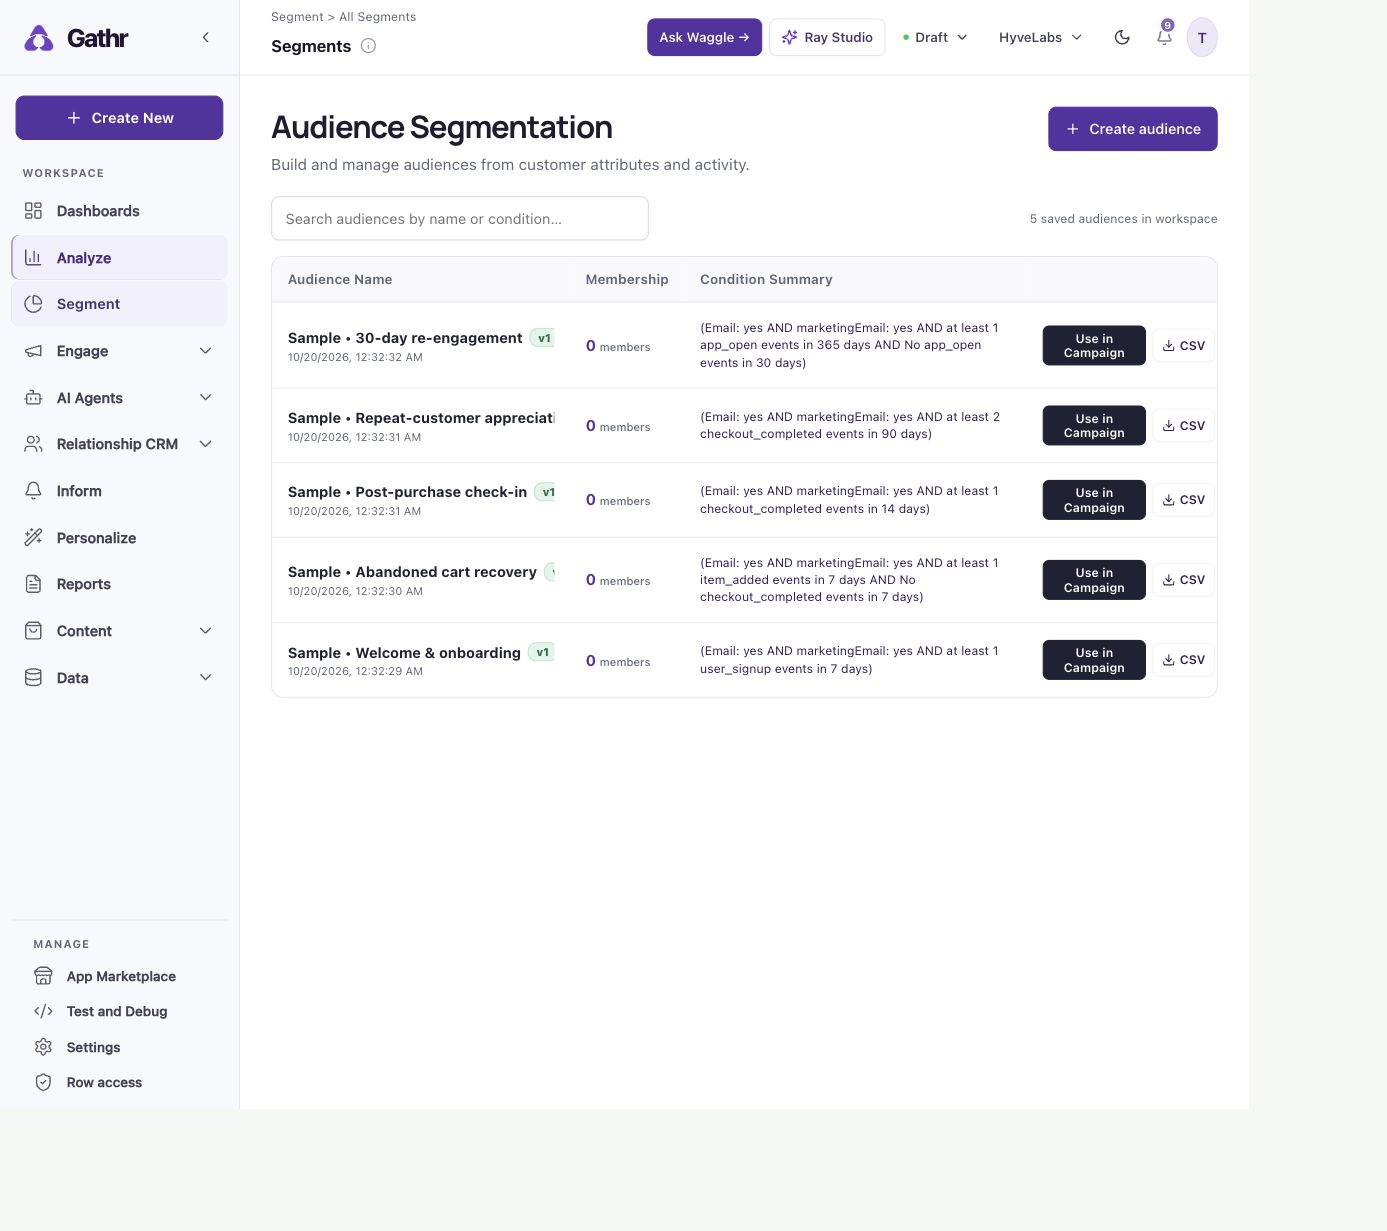Click the Engage megaphone icon
1387x1231 pixels.
(x=33, y=351)
